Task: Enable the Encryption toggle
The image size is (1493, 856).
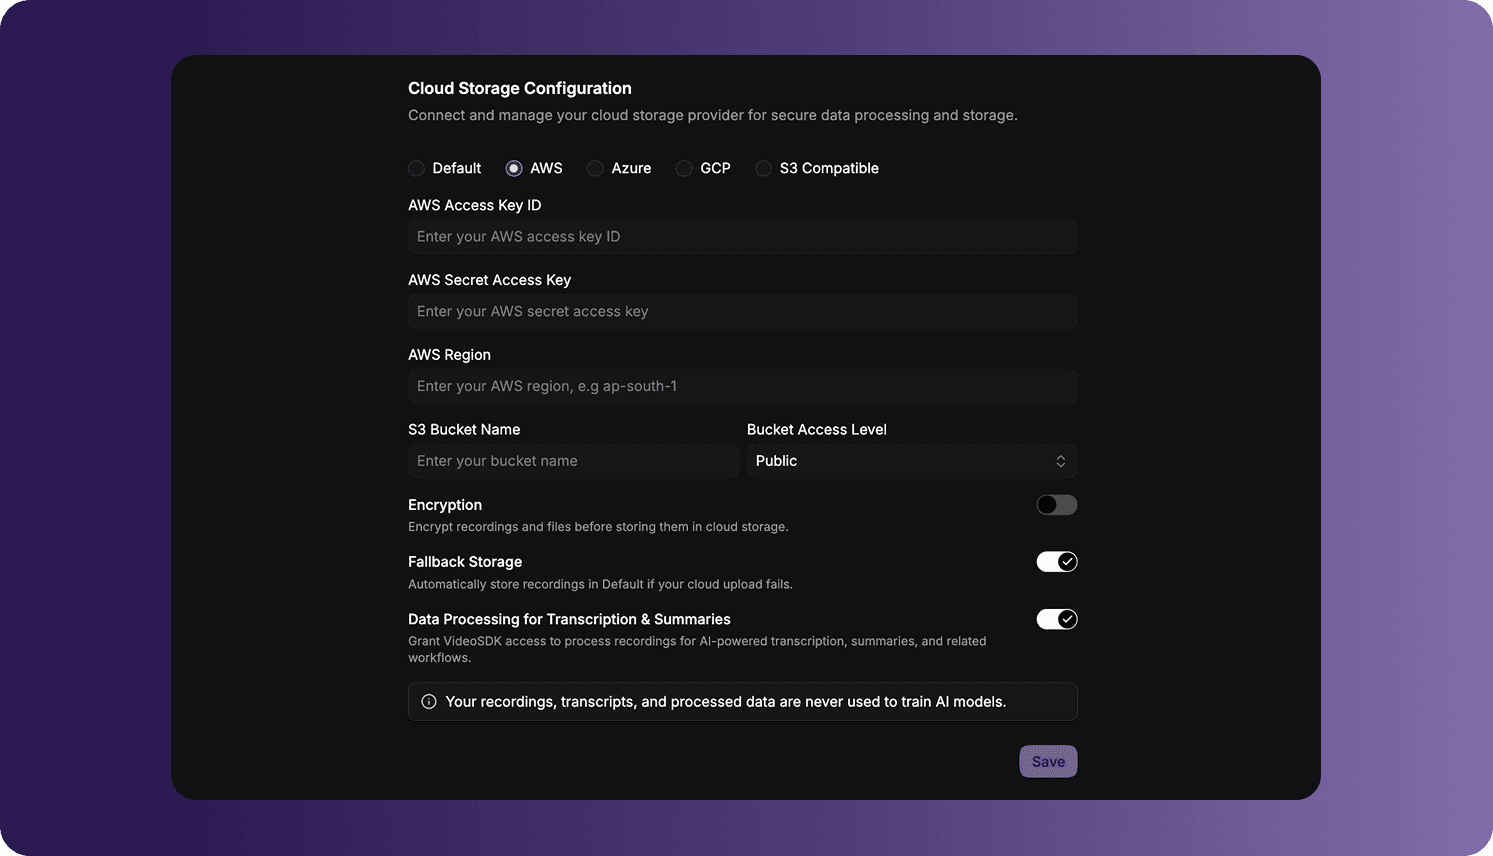Action: 1057,505
